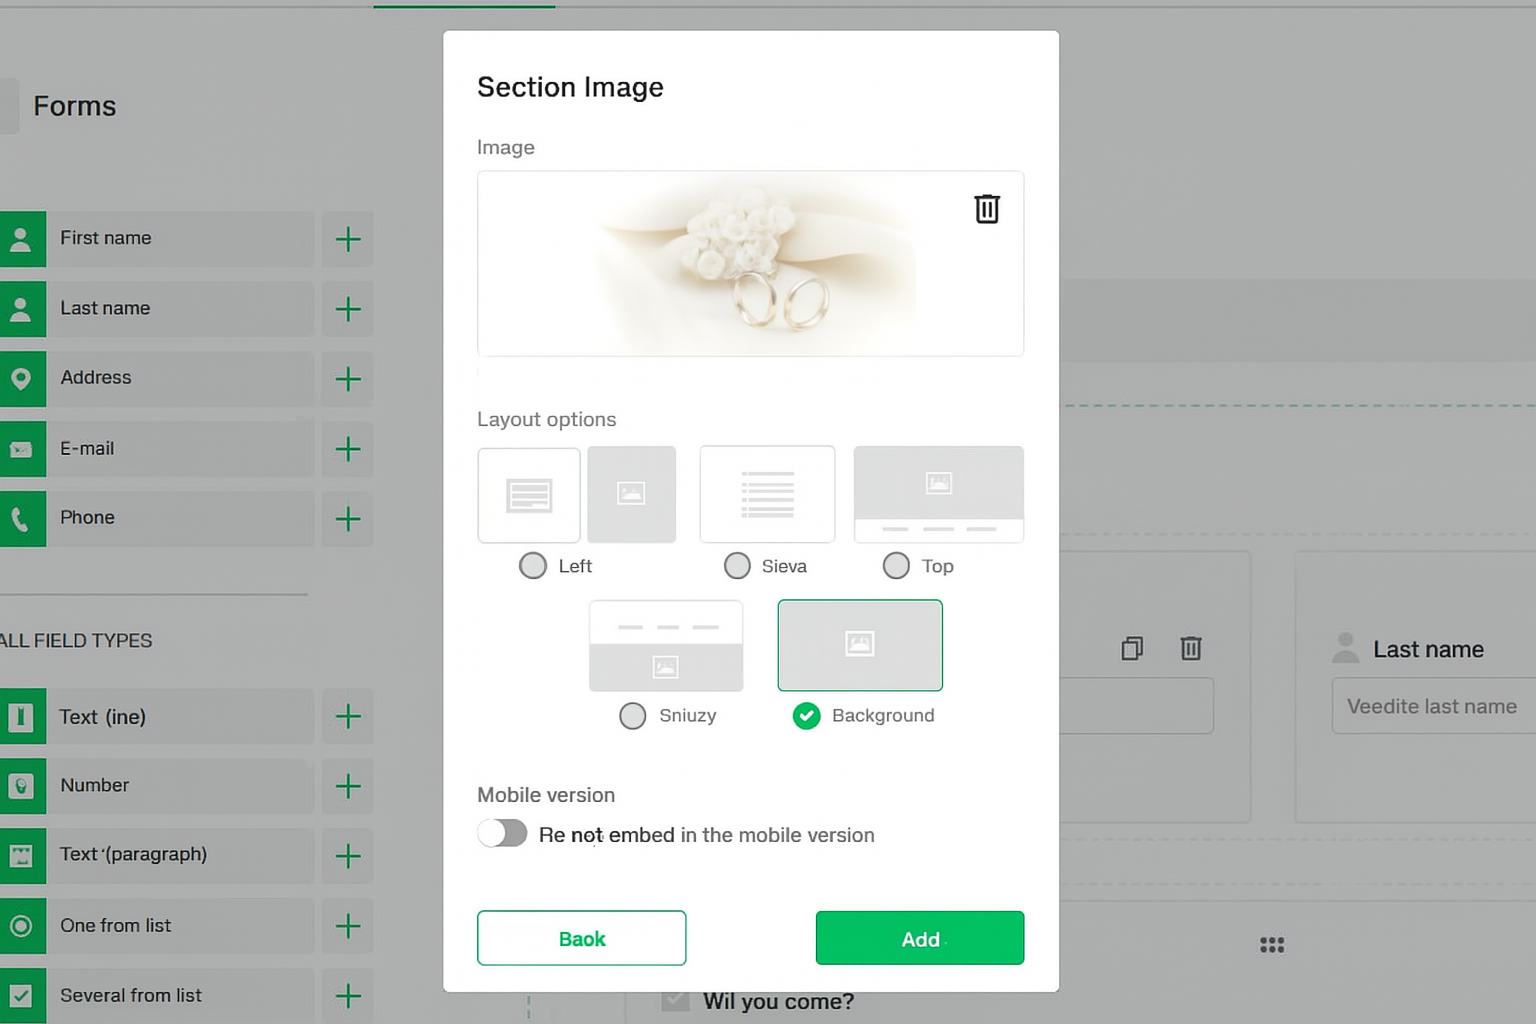Add the First name field

(348, 239)
